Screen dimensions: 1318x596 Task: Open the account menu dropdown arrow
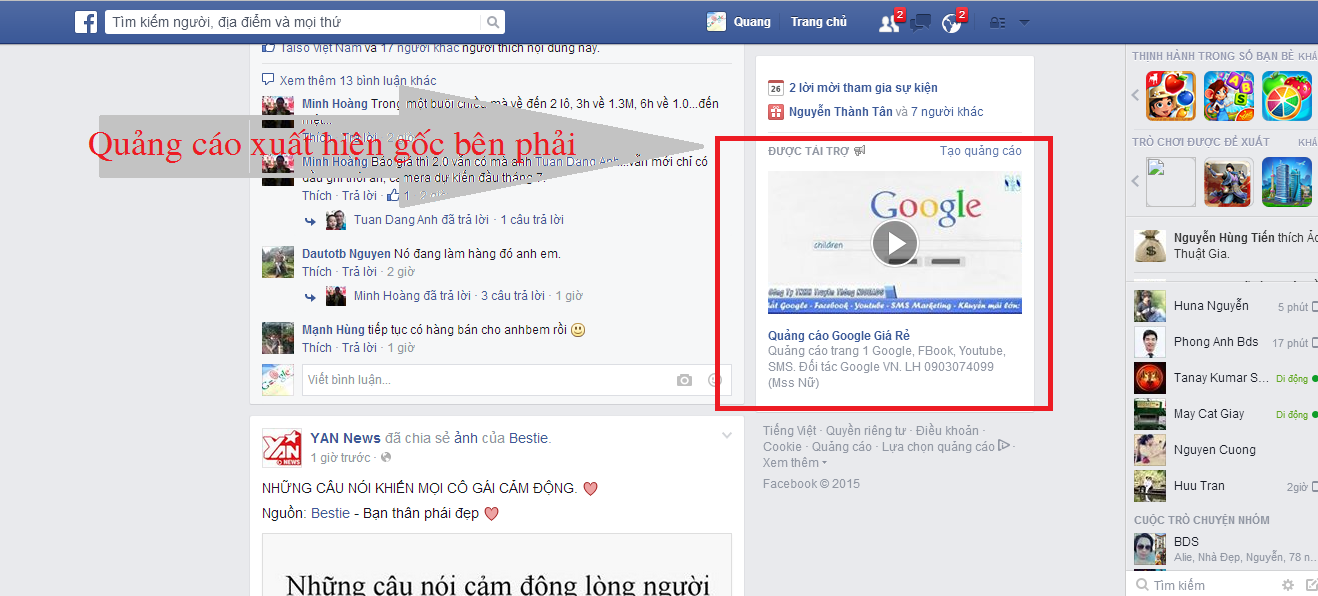point(1024,23)
